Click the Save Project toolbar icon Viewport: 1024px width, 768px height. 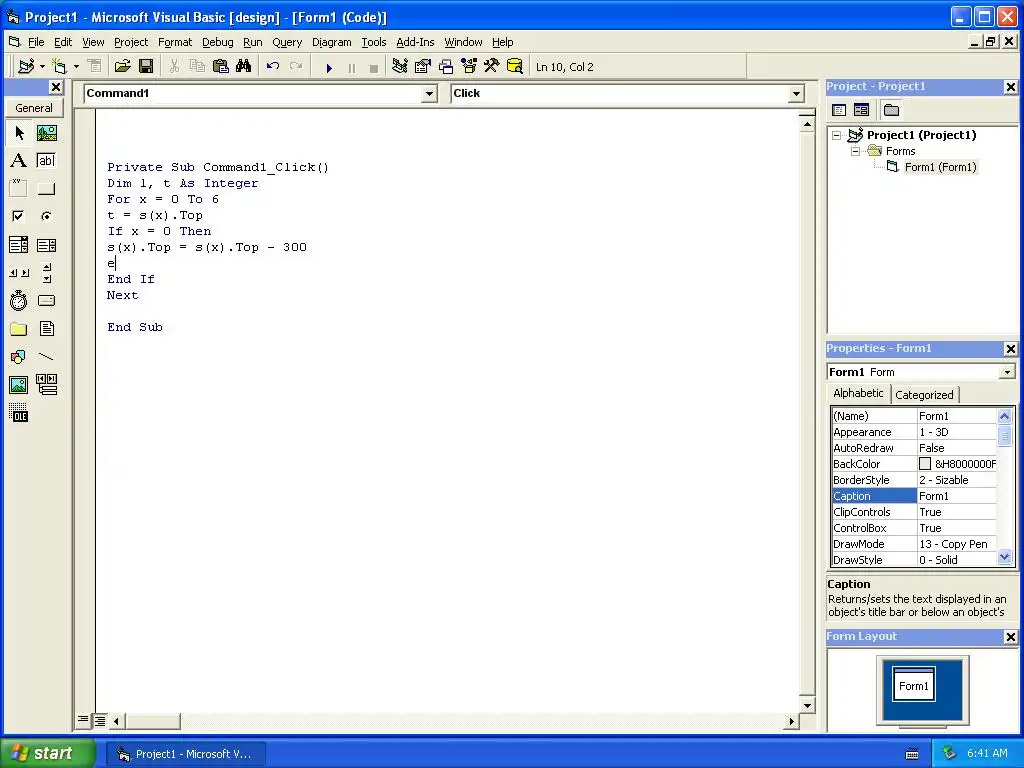(x=146, y=67)
